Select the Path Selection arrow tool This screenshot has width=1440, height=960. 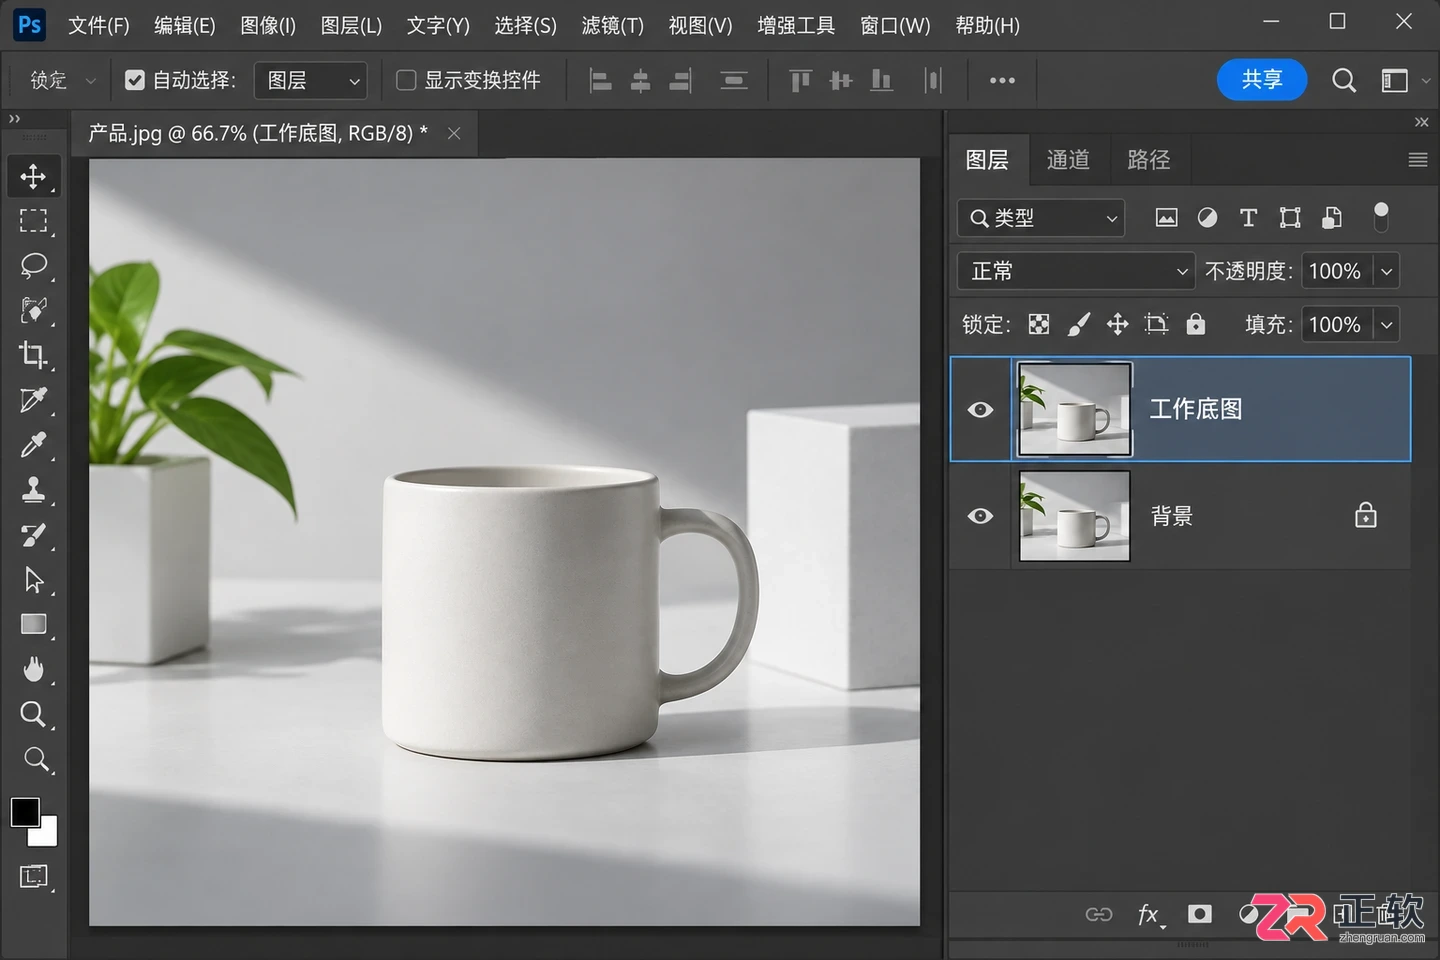tap(33, 579)
